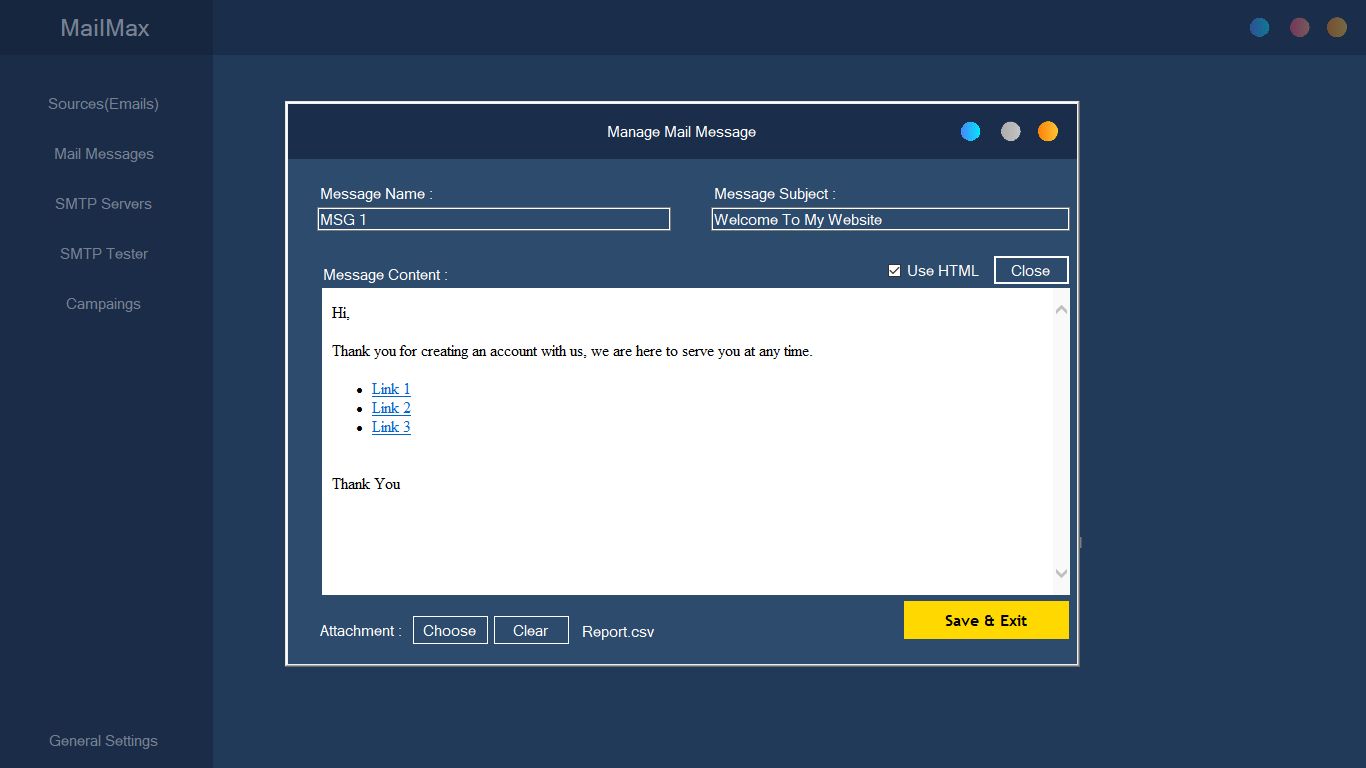Click inside the Message Subject field

889,219
